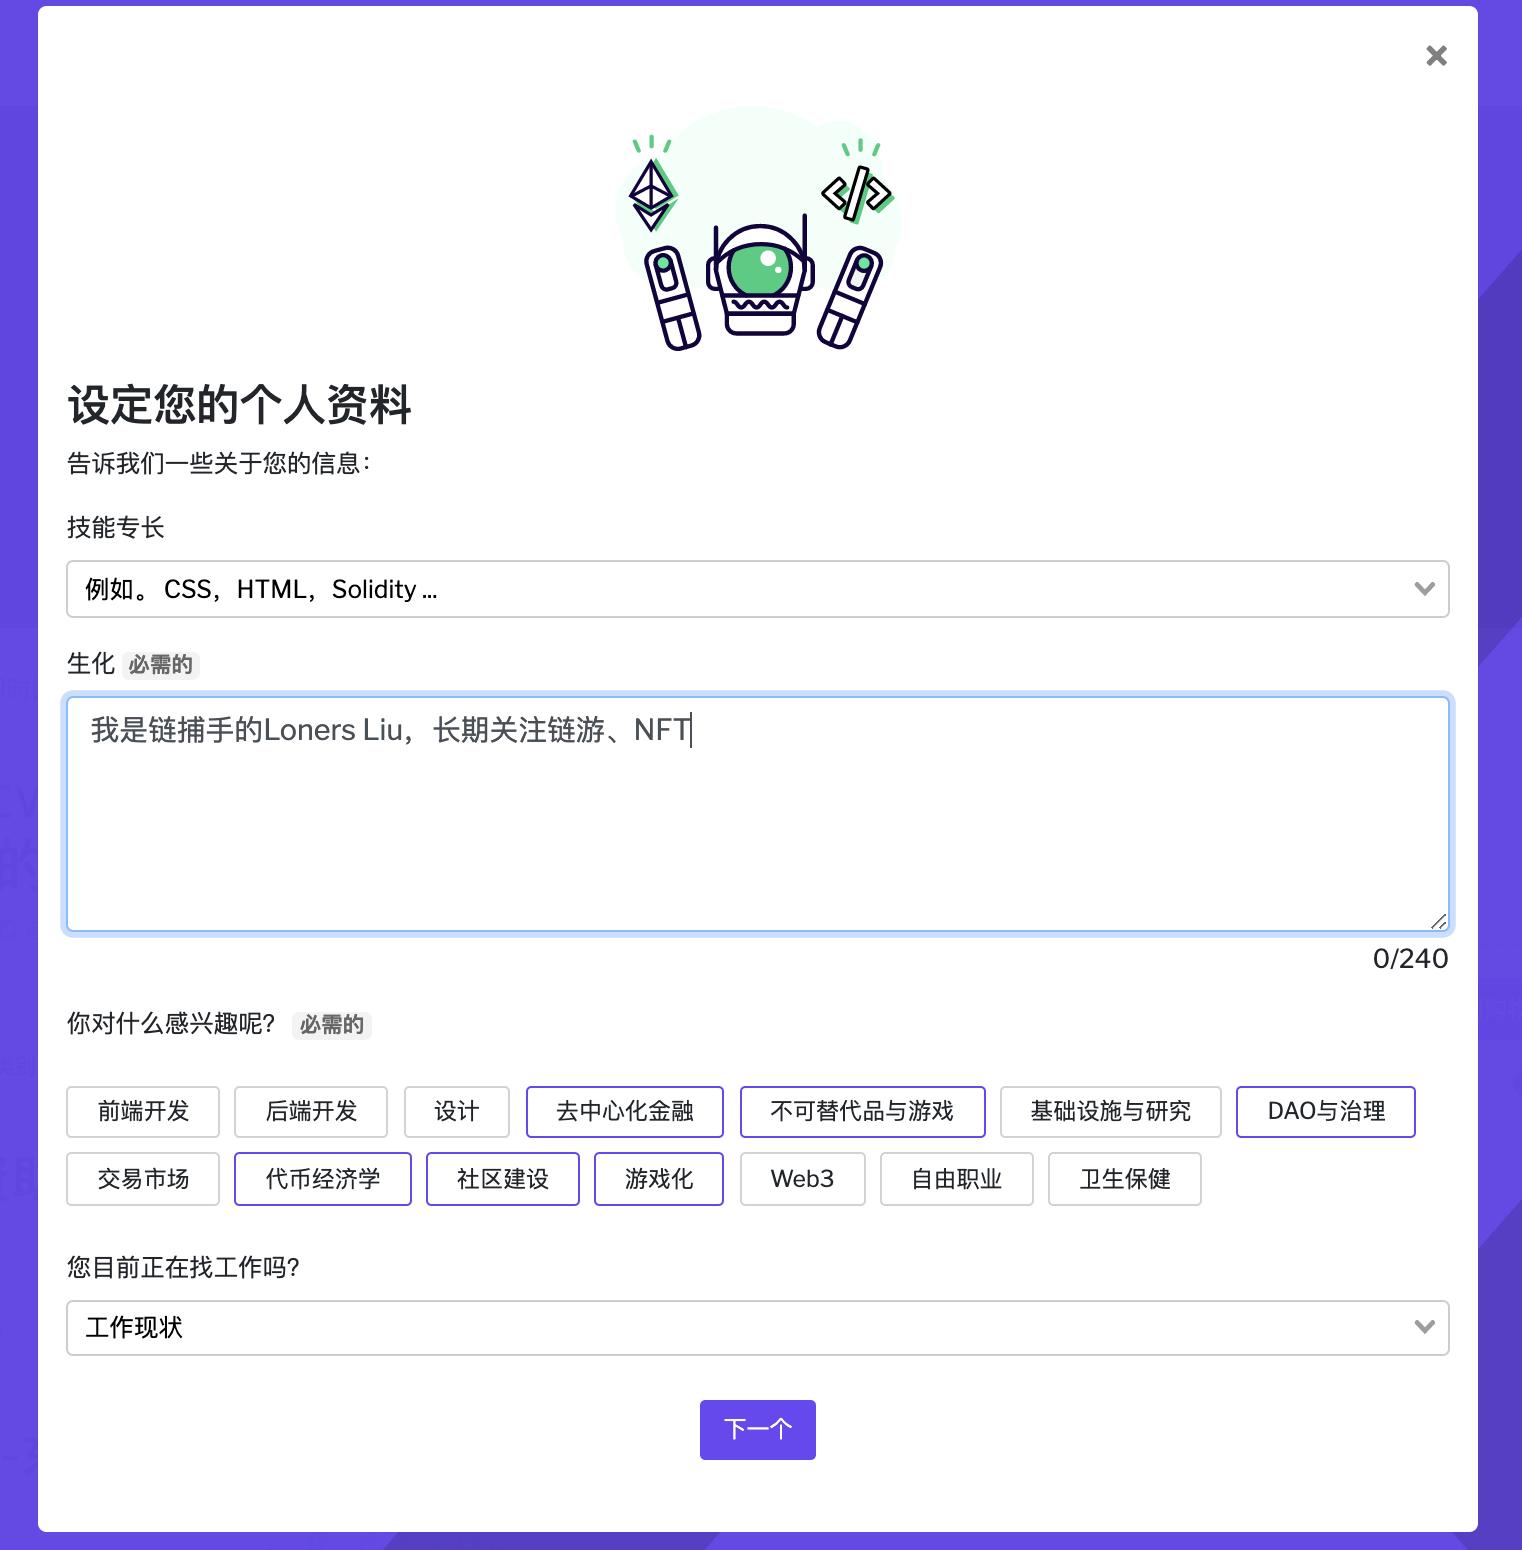
Task: Open the 技能专长 skills dropdown arrow
Action: (1424, 589)
